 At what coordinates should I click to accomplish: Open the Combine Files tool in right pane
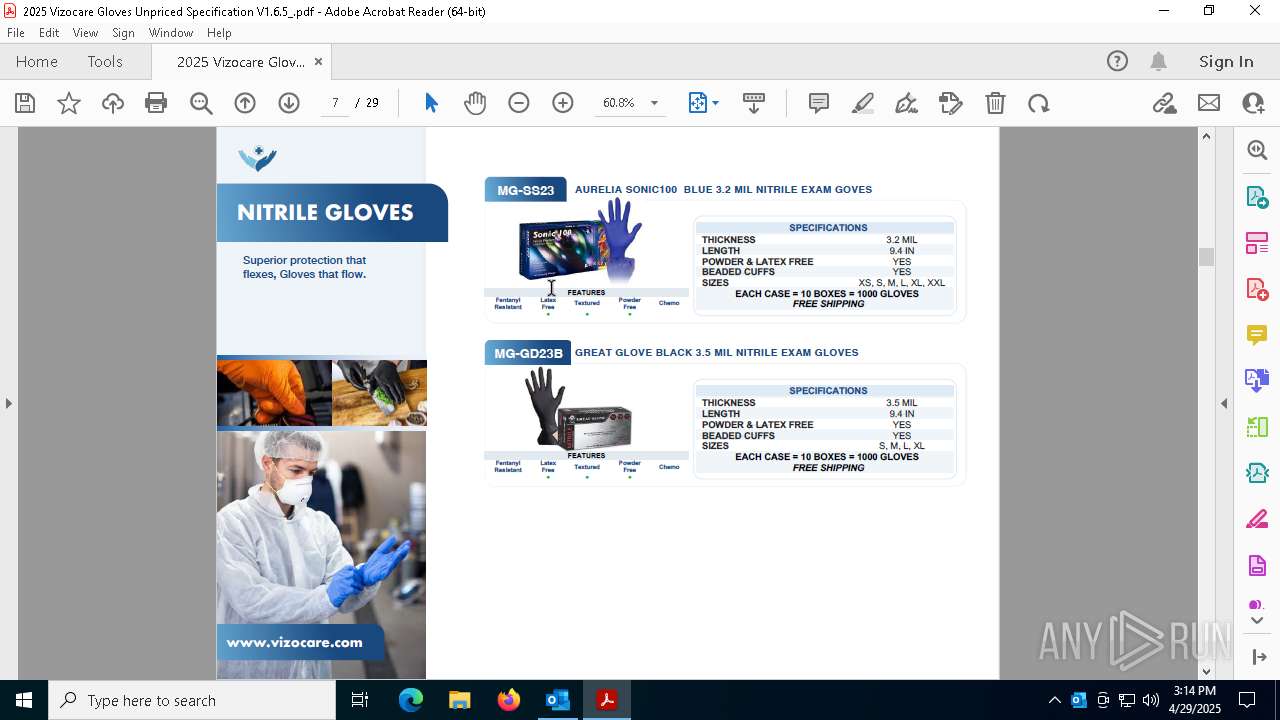pos(1257,380)
